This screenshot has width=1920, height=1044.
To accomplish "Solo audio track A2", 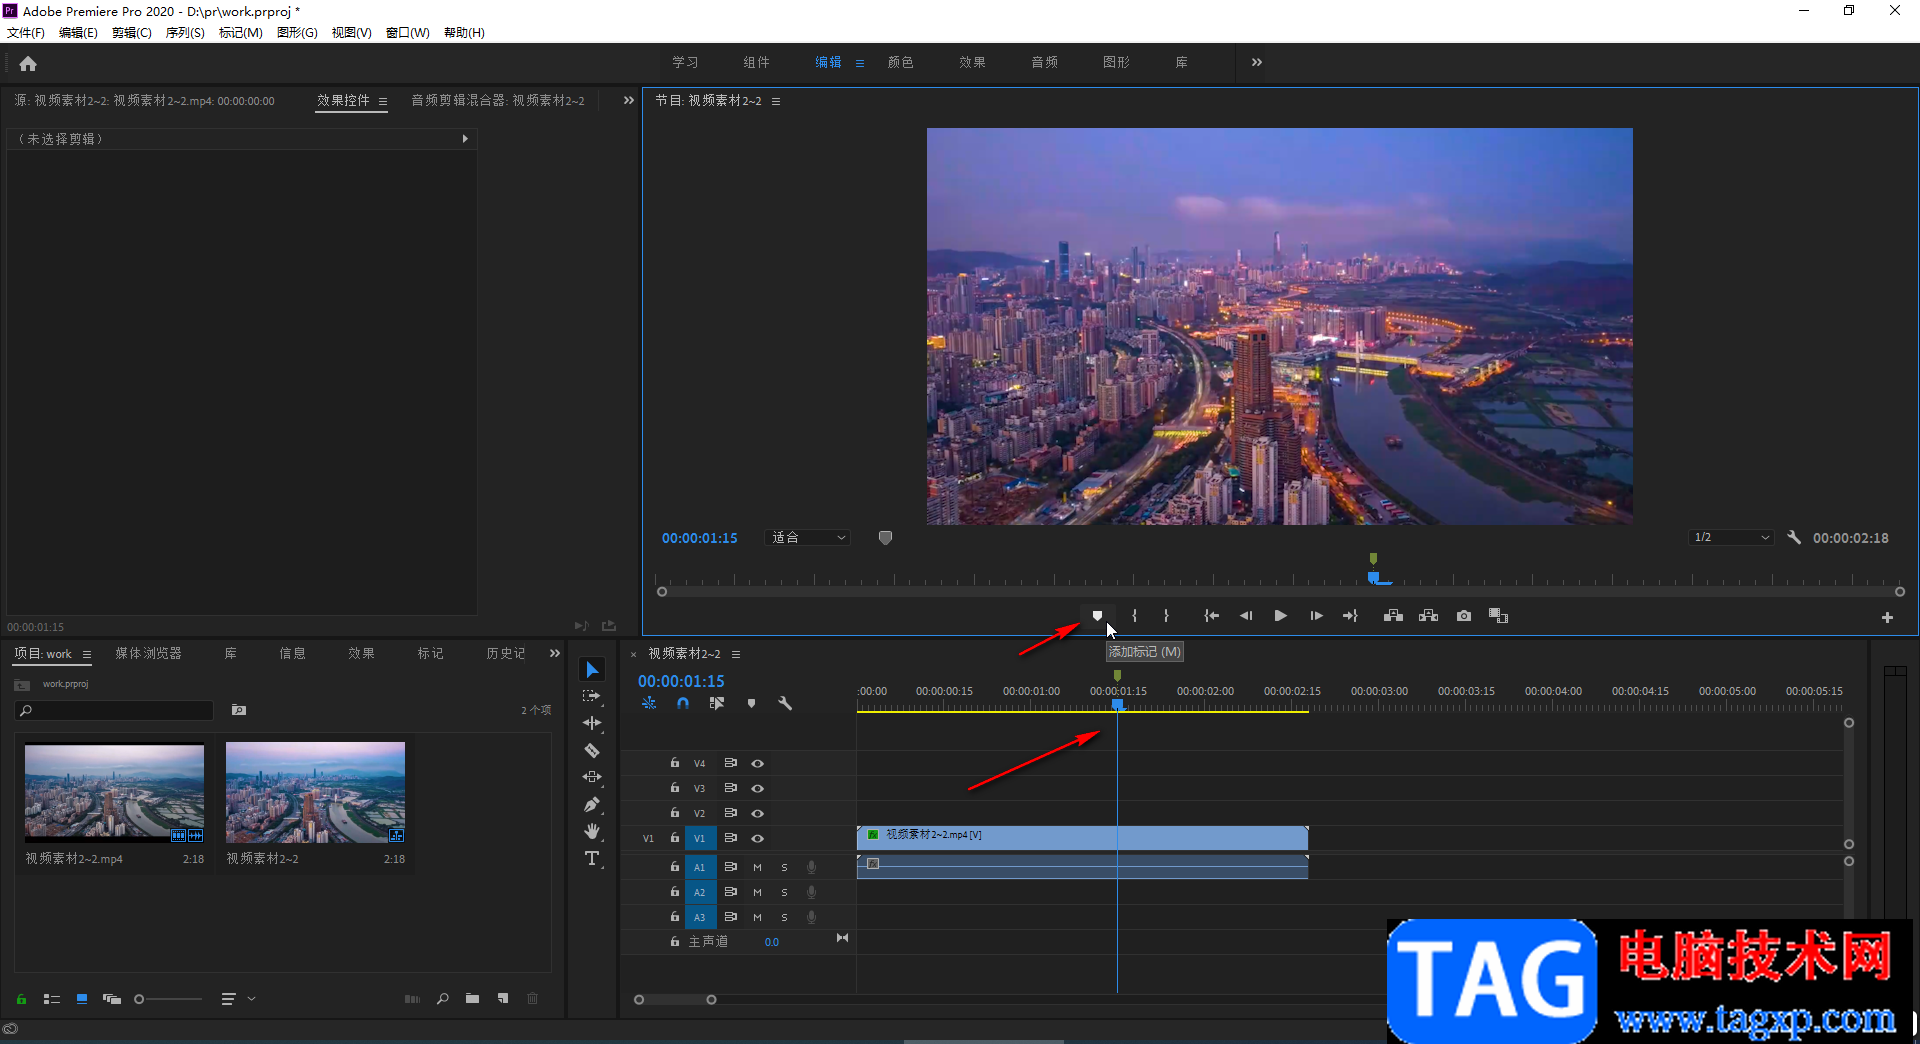I will click(784, 892).
